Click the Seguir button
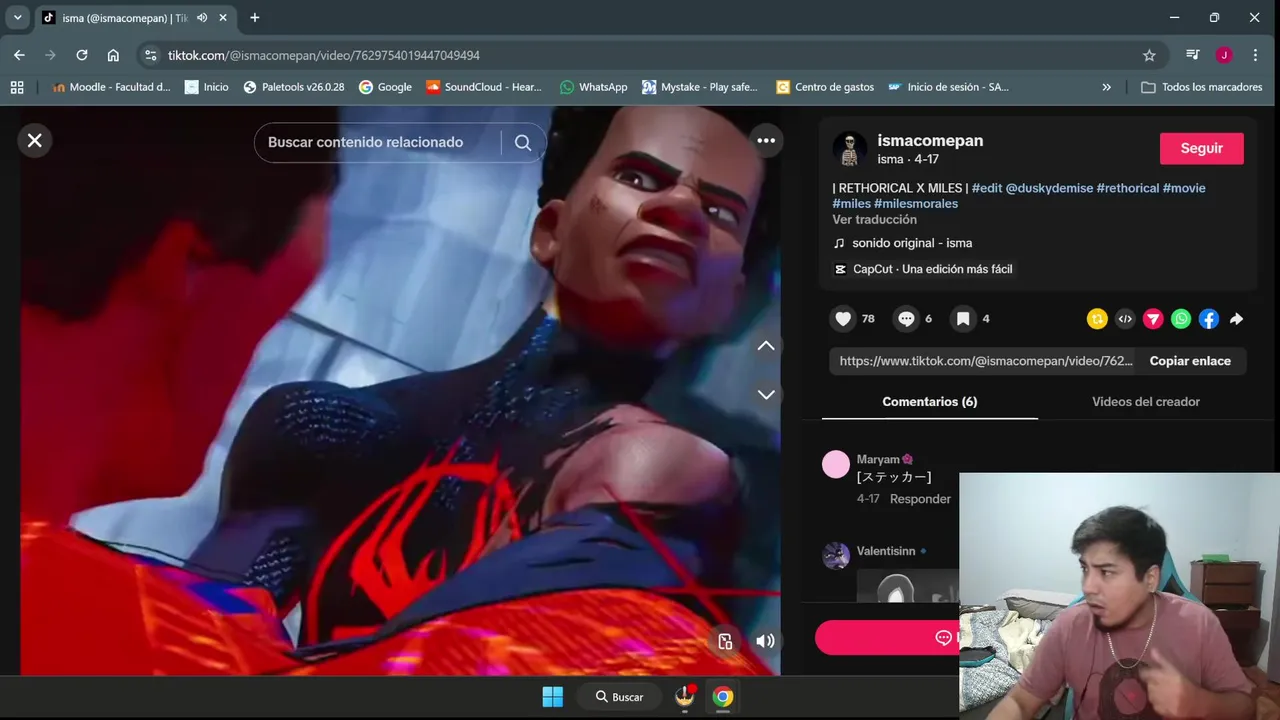1280x720 pixels. pyautogui.click(x=1201, y=148)
